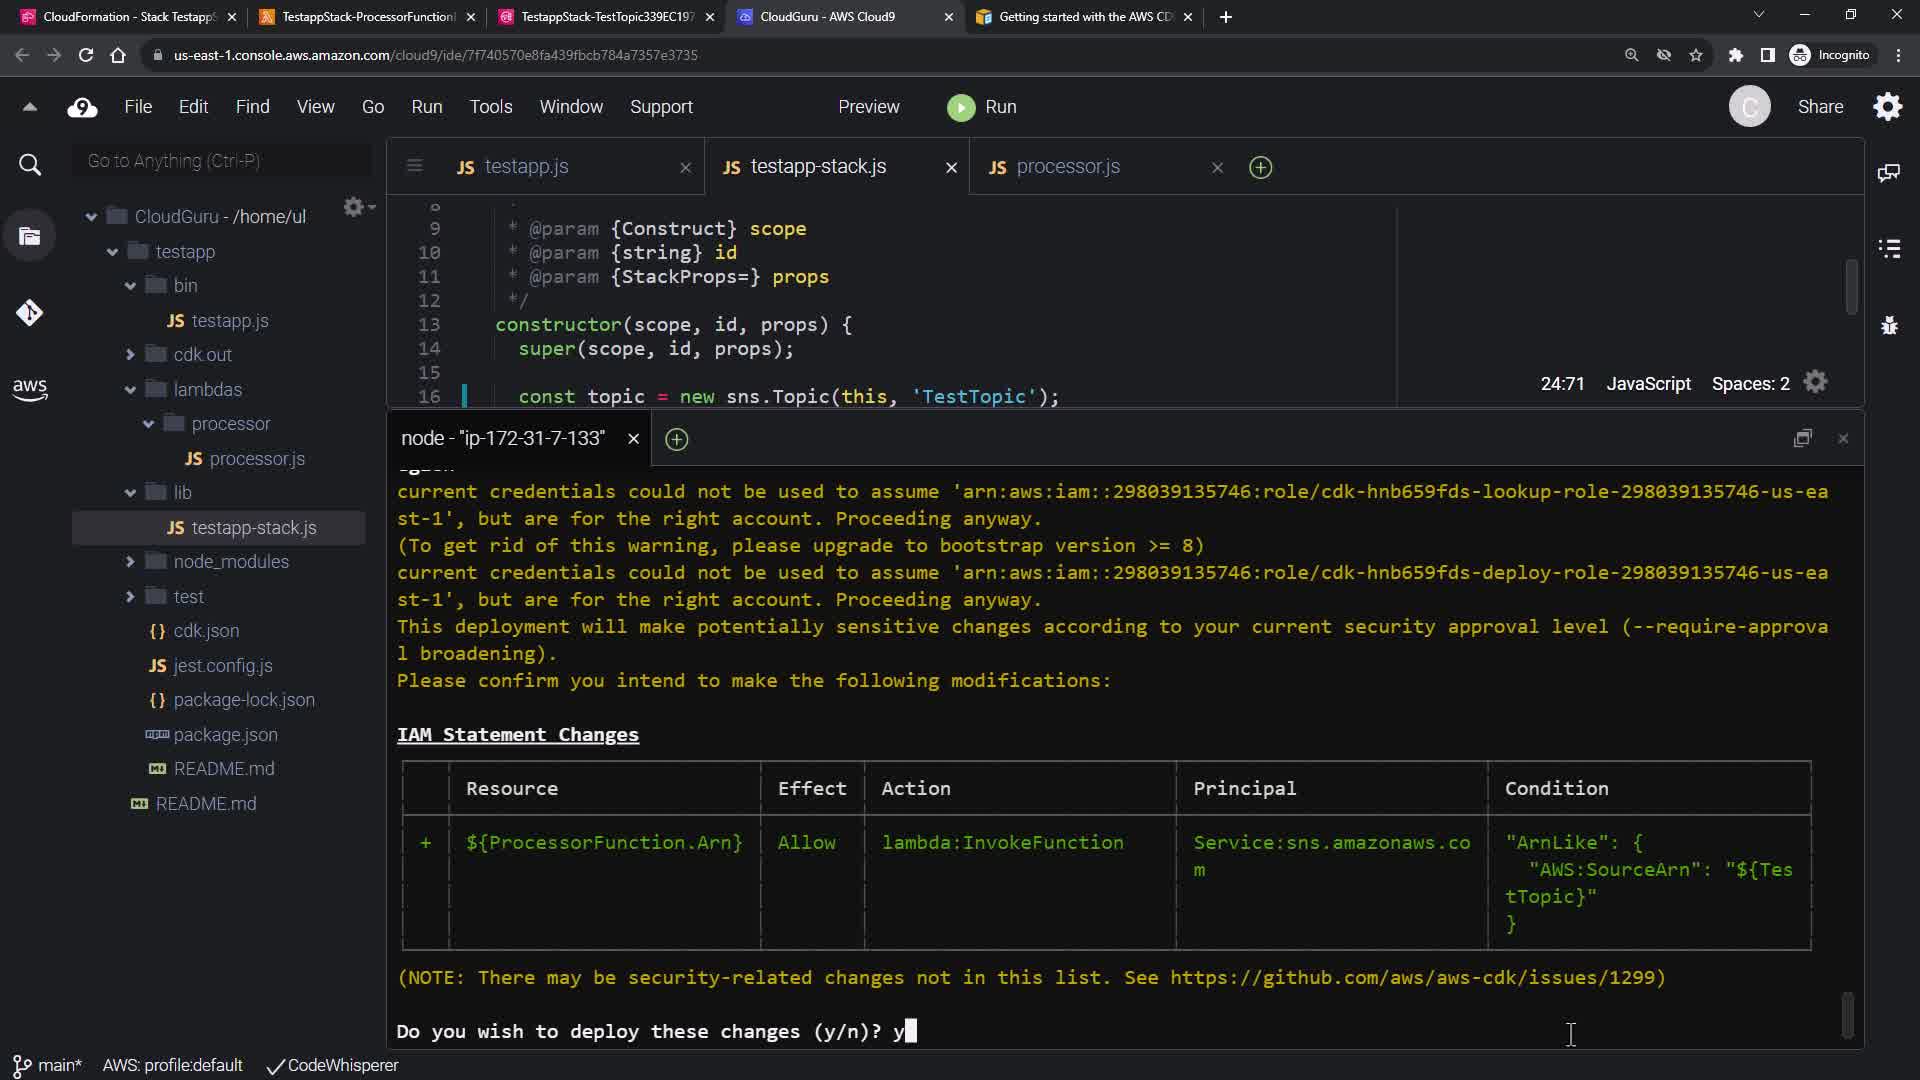Screen dimensions: 1920x1080
Task: Click the green Run button
Action: (982, 107)
